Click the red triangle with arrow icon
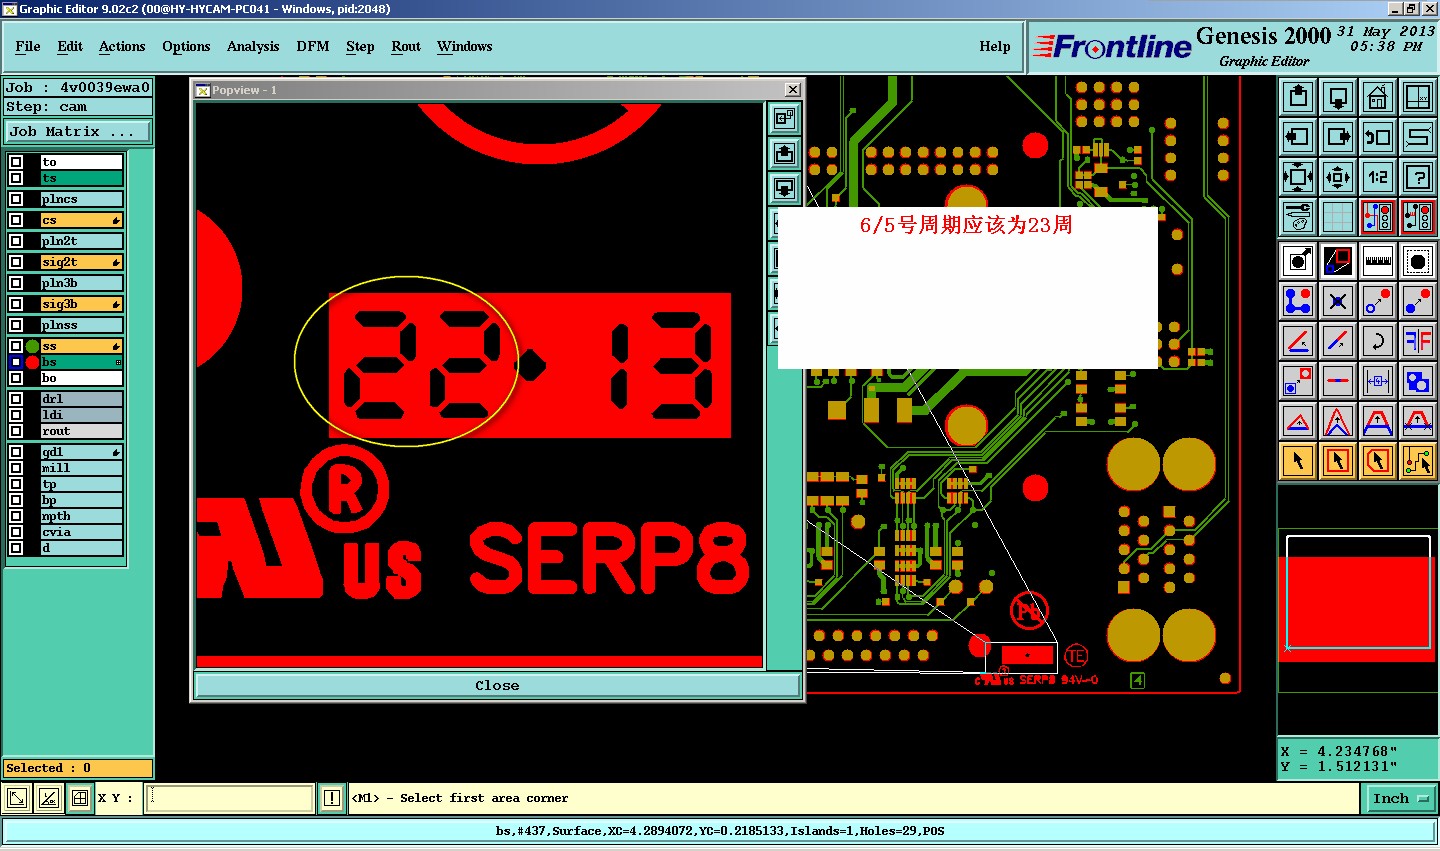 click(1298, 421)
